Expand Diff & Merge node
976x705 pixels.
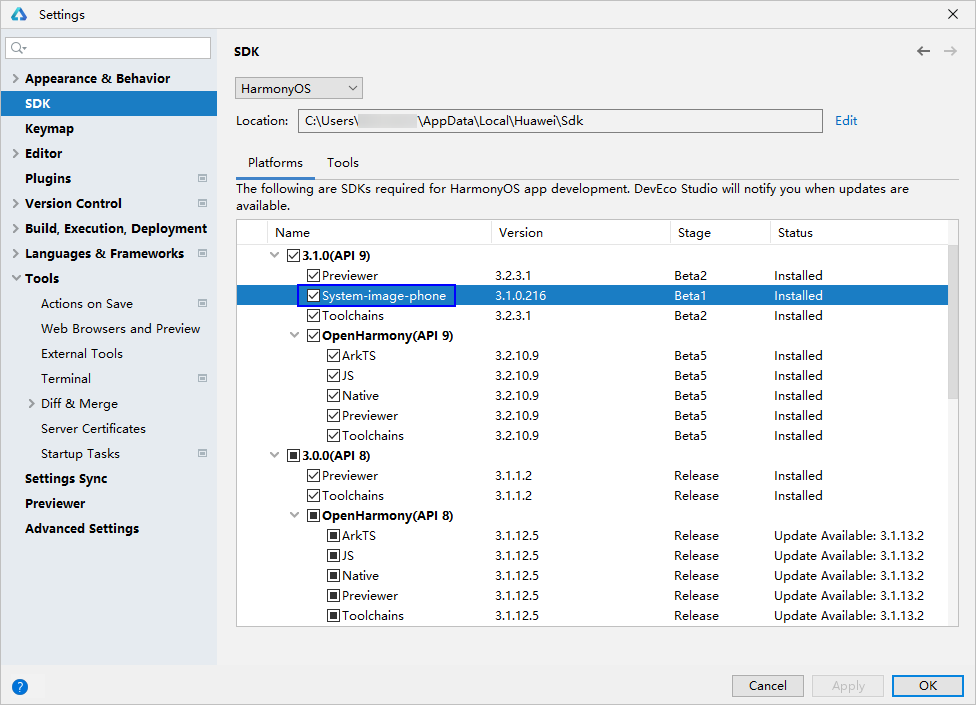point(31,404)
